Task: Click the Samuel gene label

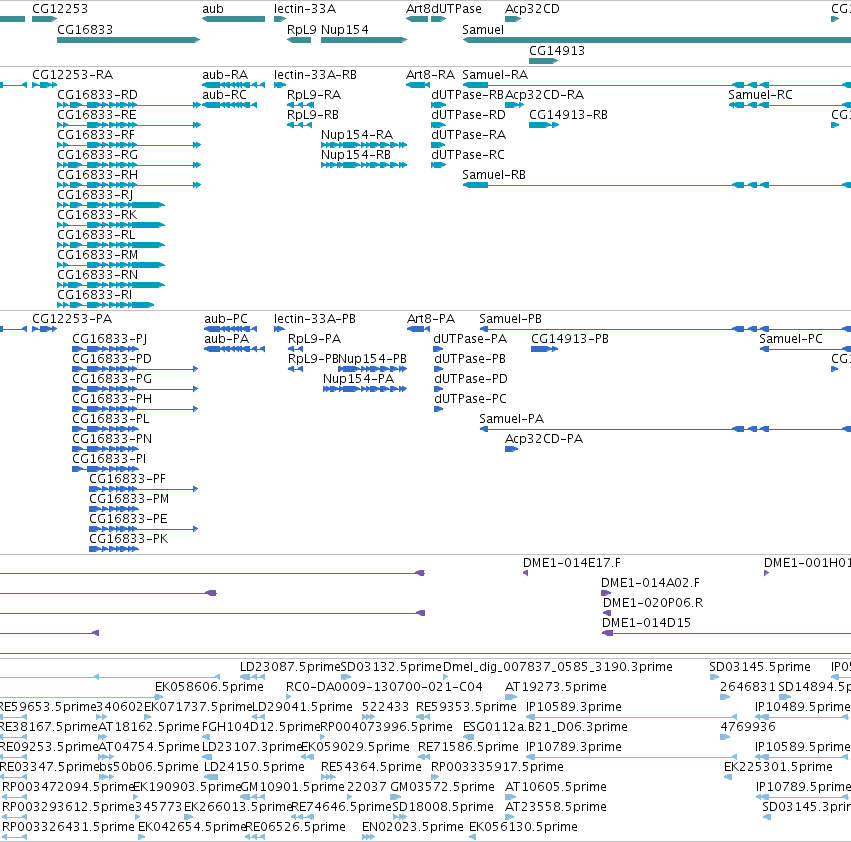Action: coord(483,30)
